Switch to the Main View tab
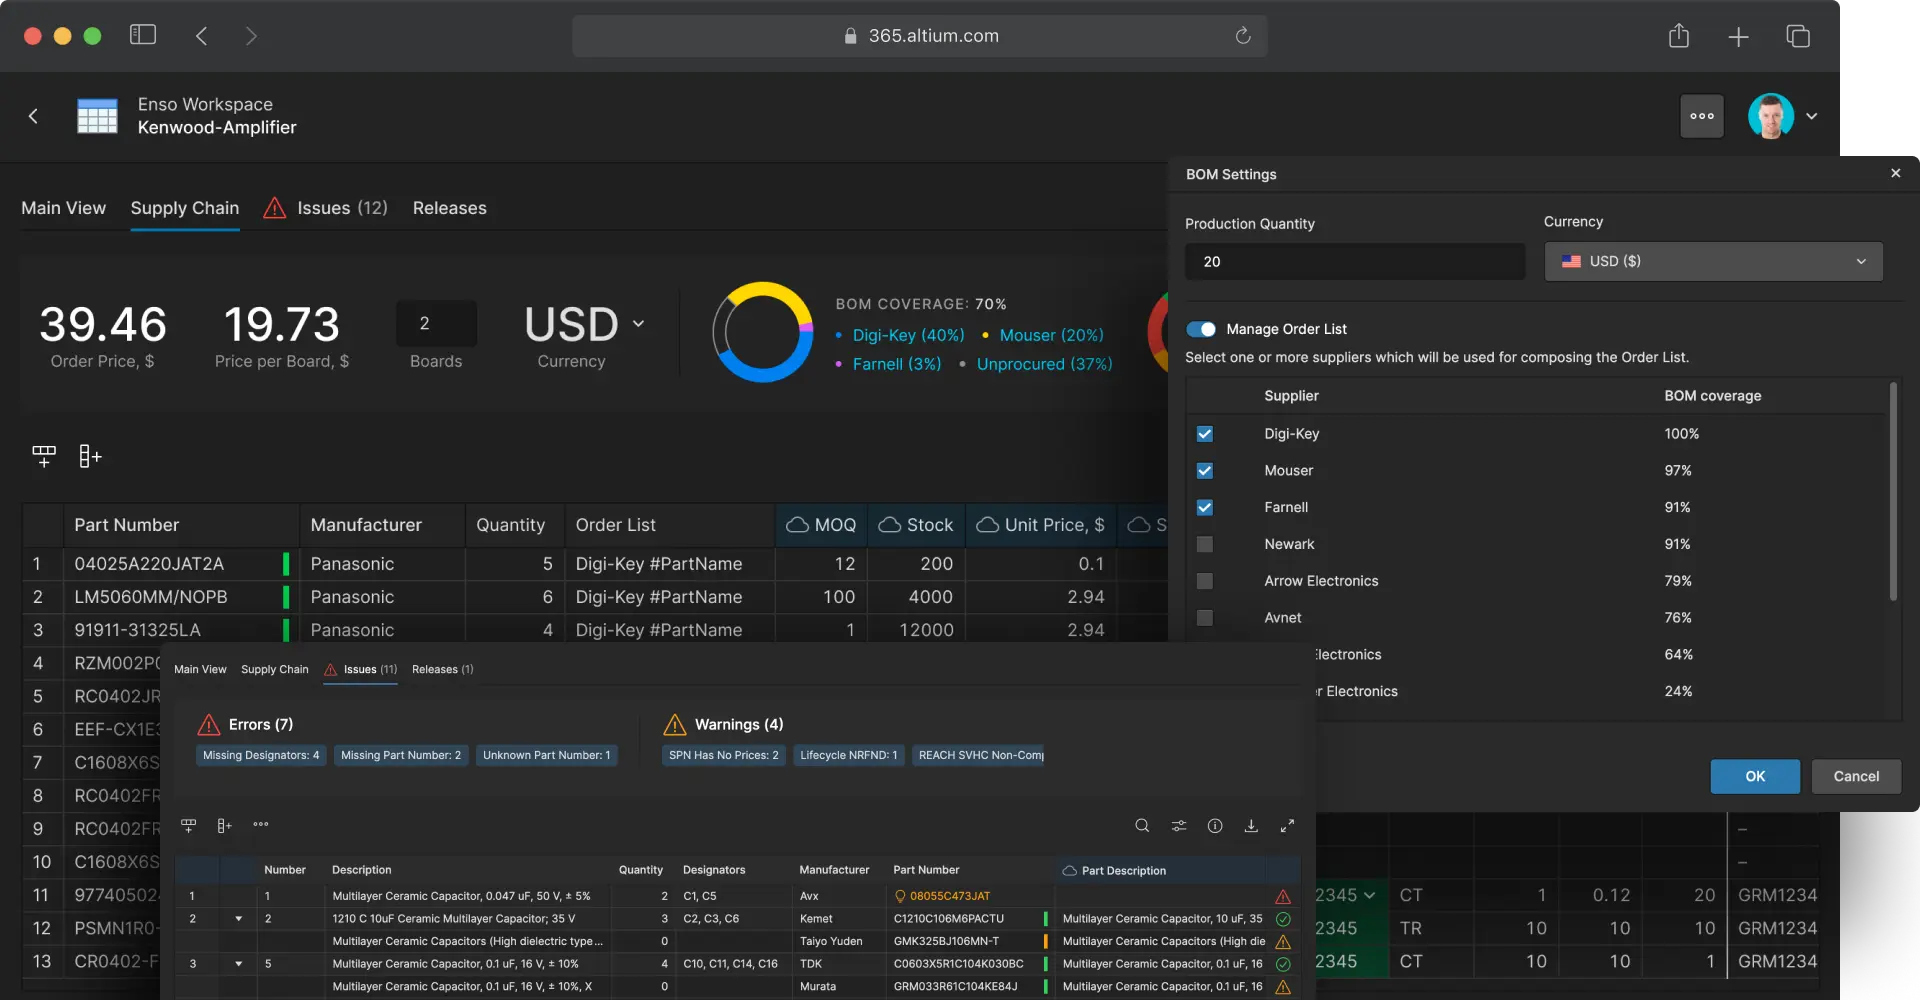The height and width of the screenshot is (1000, 1920). pos(63,208)
